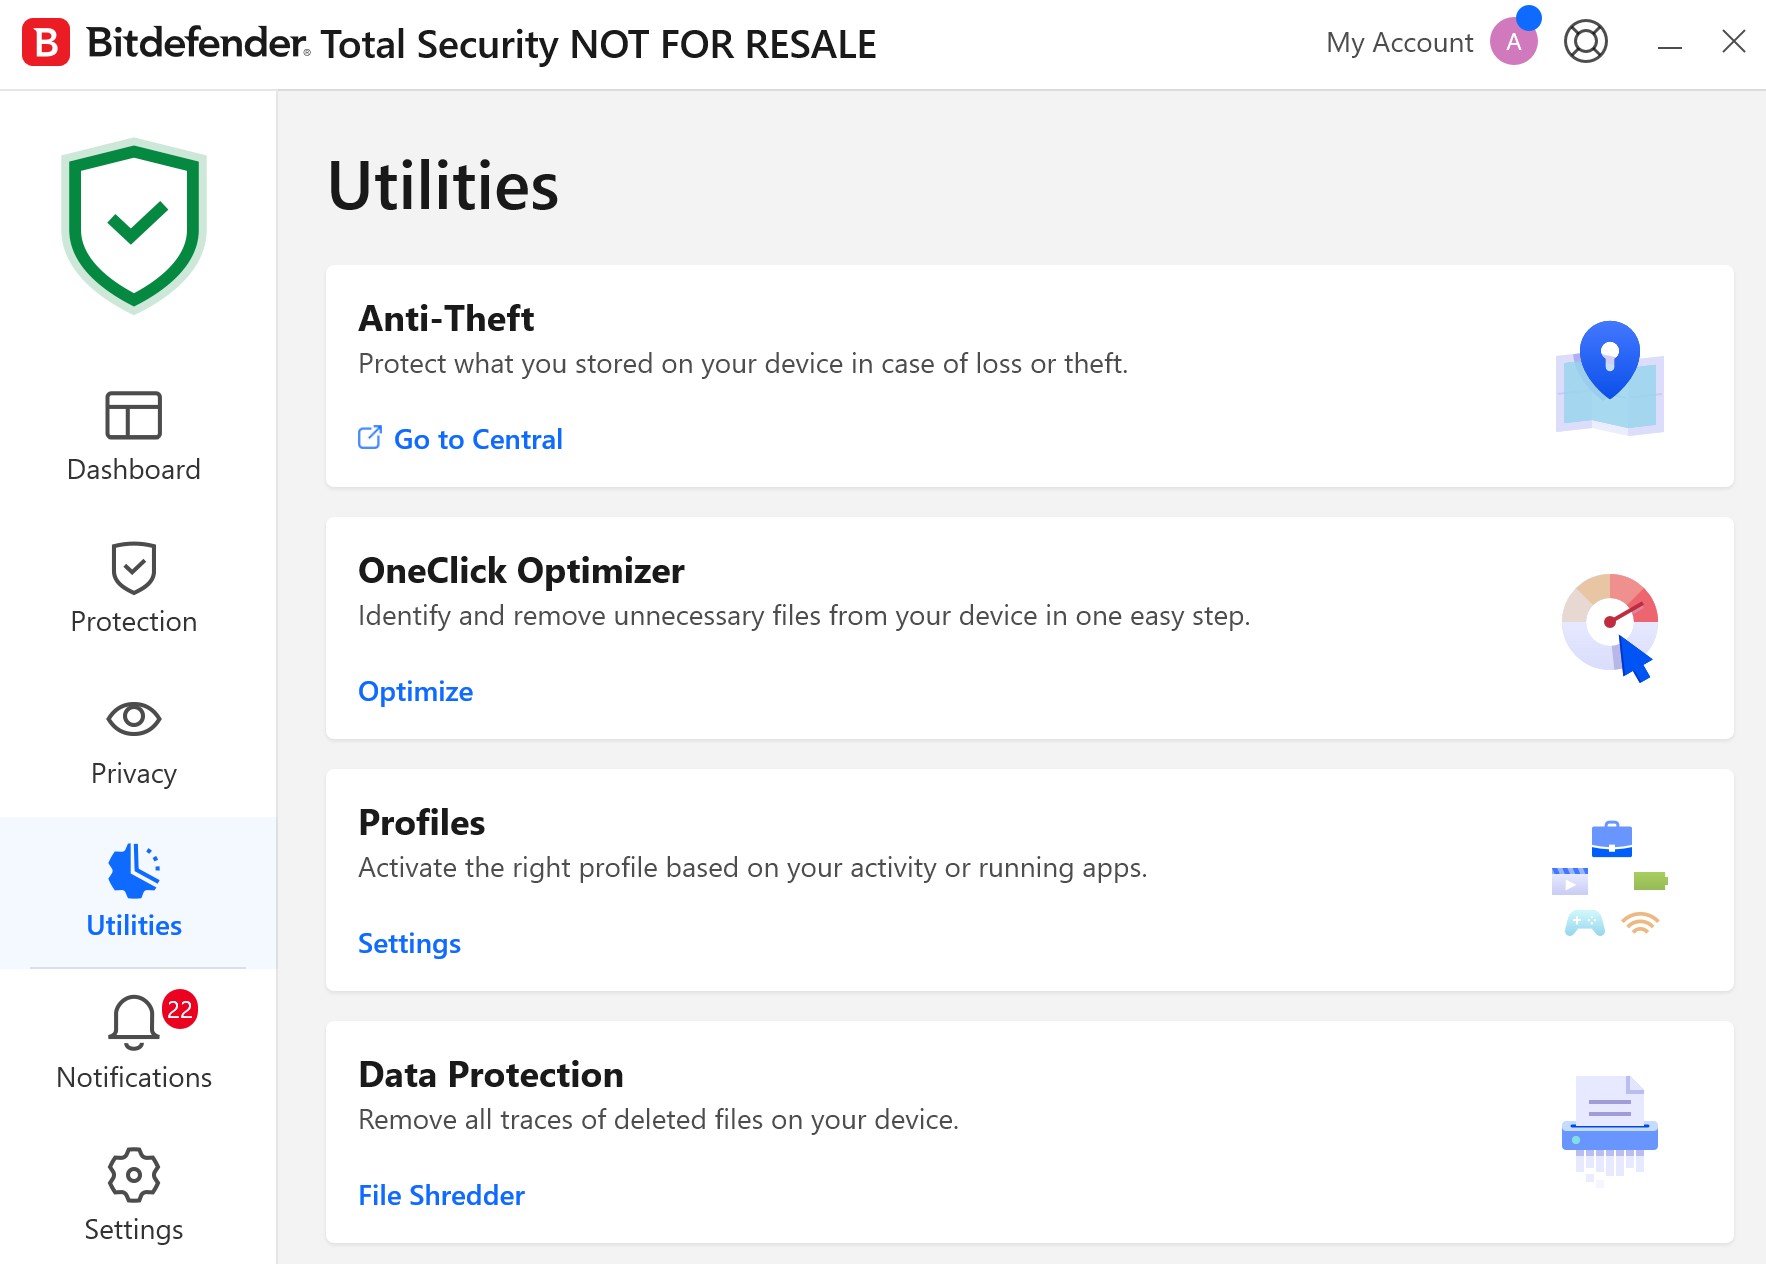Click the Optimize link
Image resolution: width=1766 pixels, height=1264 pixels.
coord(415,691)
